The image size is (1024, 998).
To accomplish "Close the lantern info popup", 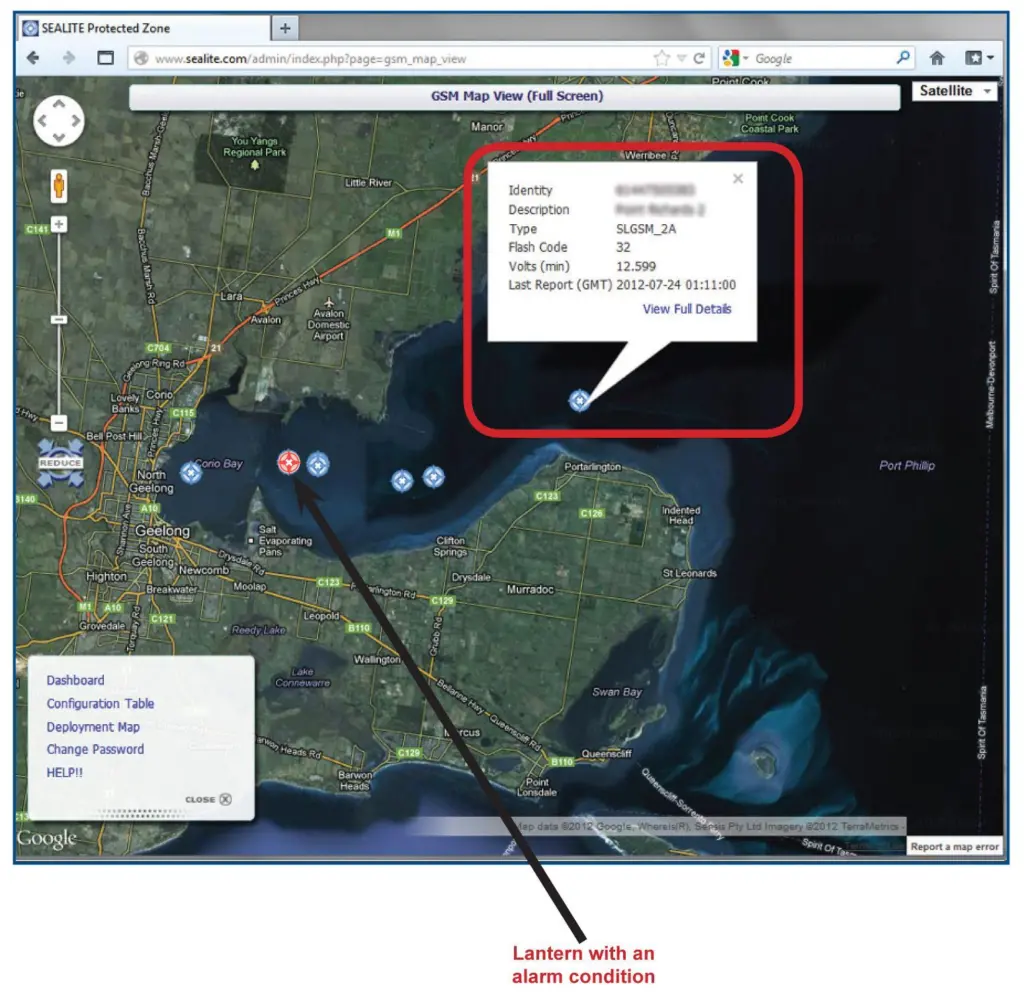I will point(738,178).
